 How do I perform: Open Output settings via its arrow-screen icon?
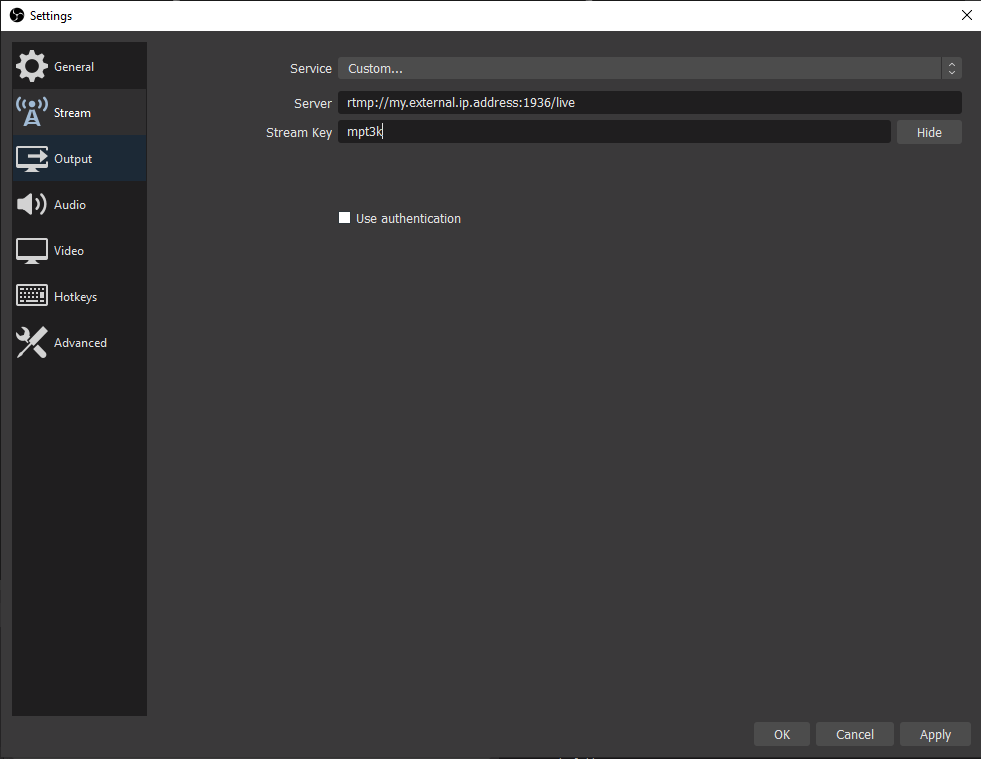pos(32,159)
